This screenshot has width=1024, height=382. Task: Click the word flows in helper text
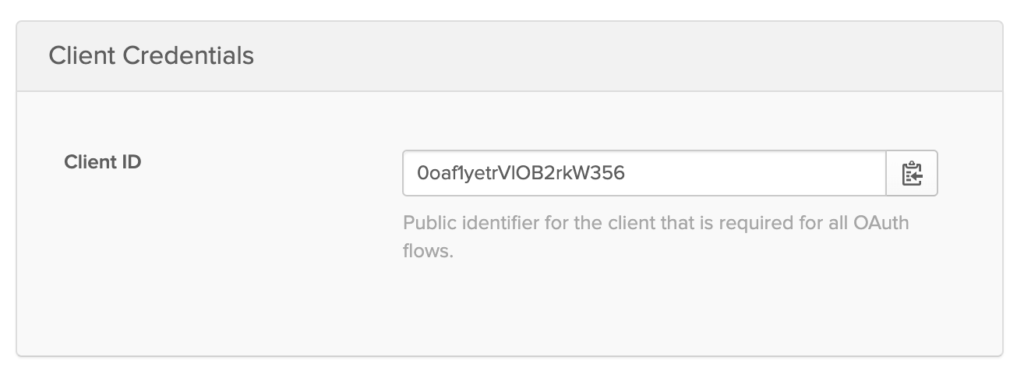coord(424,251)
